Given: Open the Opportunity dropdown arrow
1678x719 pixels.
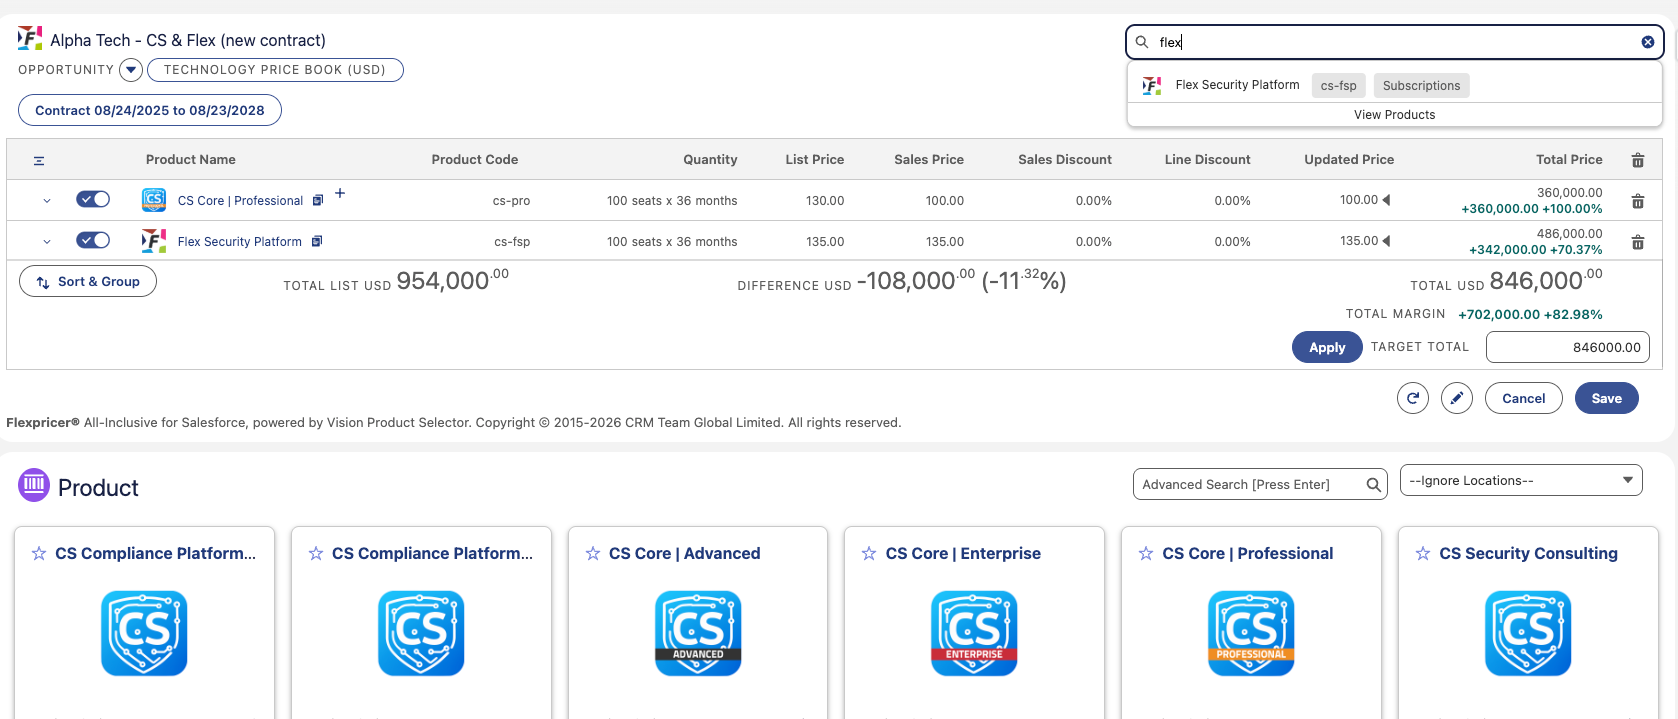Looking at the screenshot, I should (131, 70).
